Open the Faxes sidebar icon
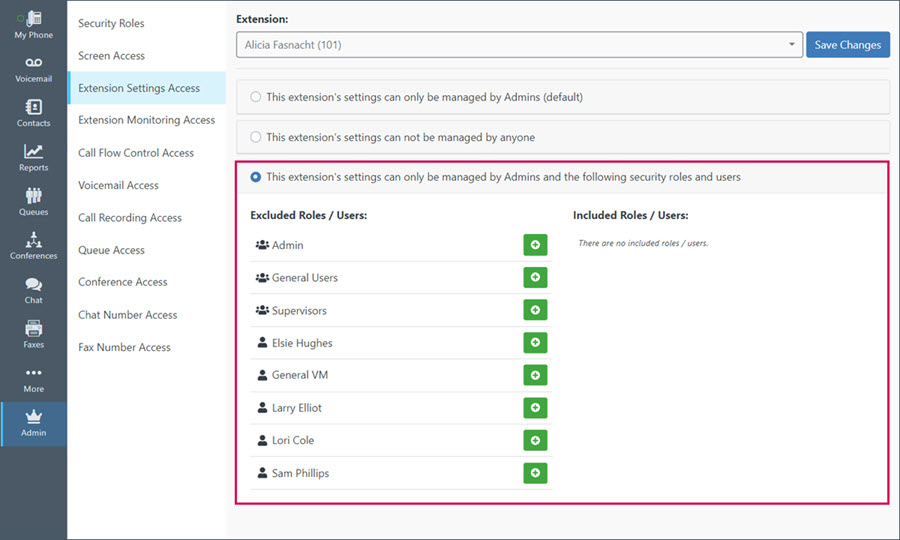The image size is (900, 540). pos(33,335)
